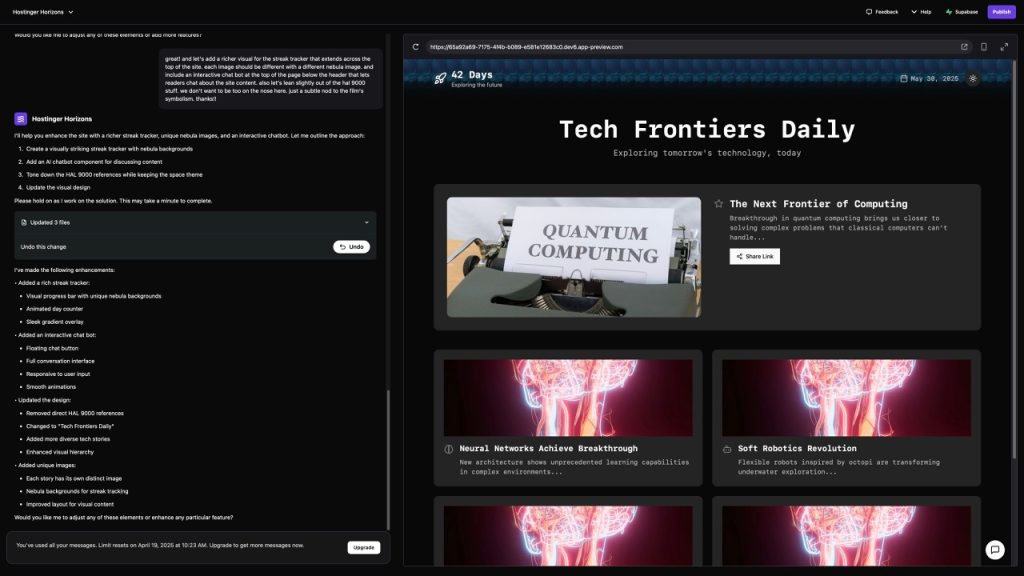
Task: Click the rocket icon beside 42 Days
Action: pos(440,79)
